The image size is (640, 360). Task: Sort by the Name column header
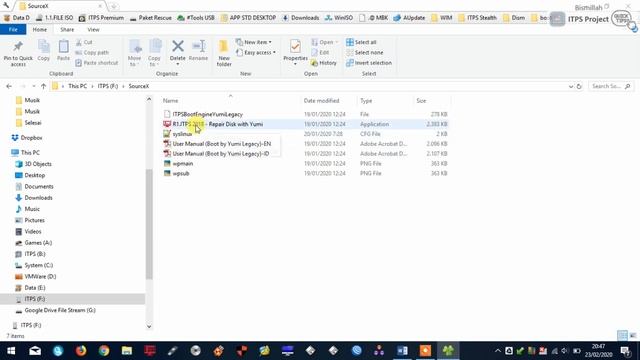pos(171,101)
